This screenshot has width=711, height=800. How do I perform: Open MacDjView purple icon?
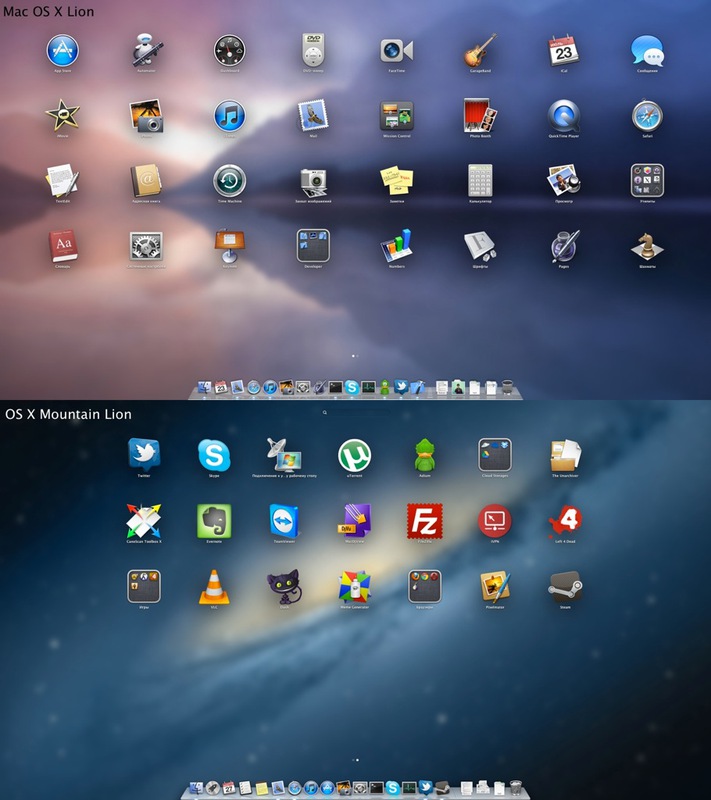tap(354, 520)
